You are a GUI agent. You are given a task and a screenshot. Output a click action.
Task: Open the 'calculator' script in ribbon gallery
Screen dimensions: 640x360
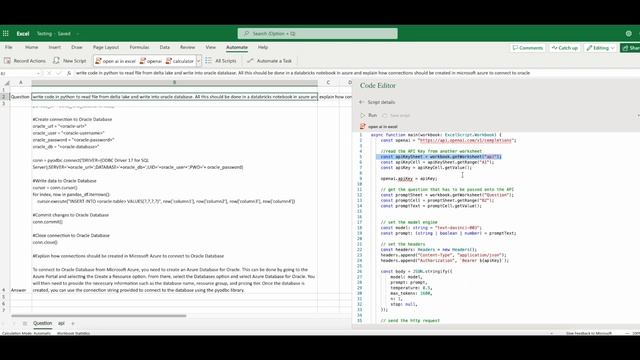point(180,61)
